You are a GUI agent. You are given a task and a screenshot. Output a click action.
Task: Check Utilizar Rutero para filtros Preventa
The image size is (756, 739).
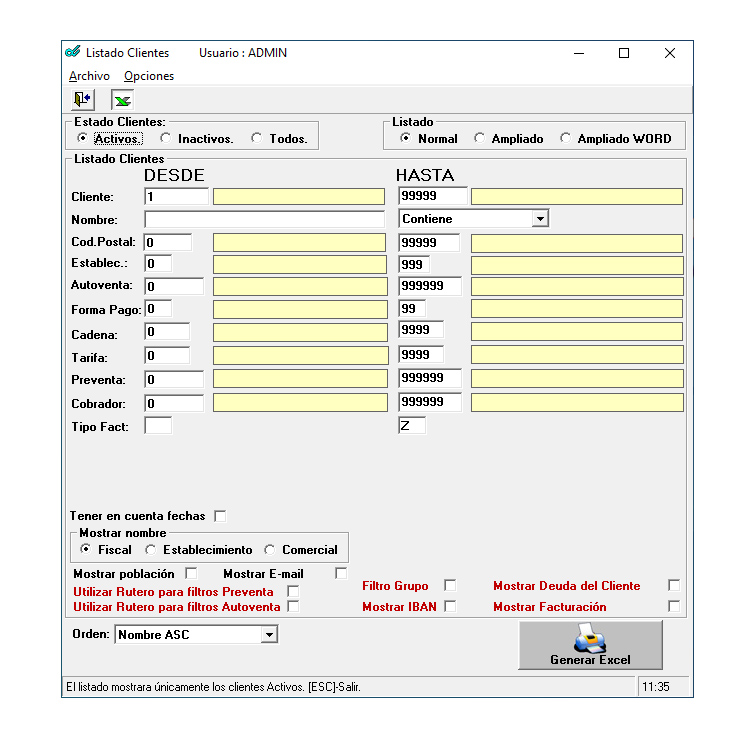(293, 591)
